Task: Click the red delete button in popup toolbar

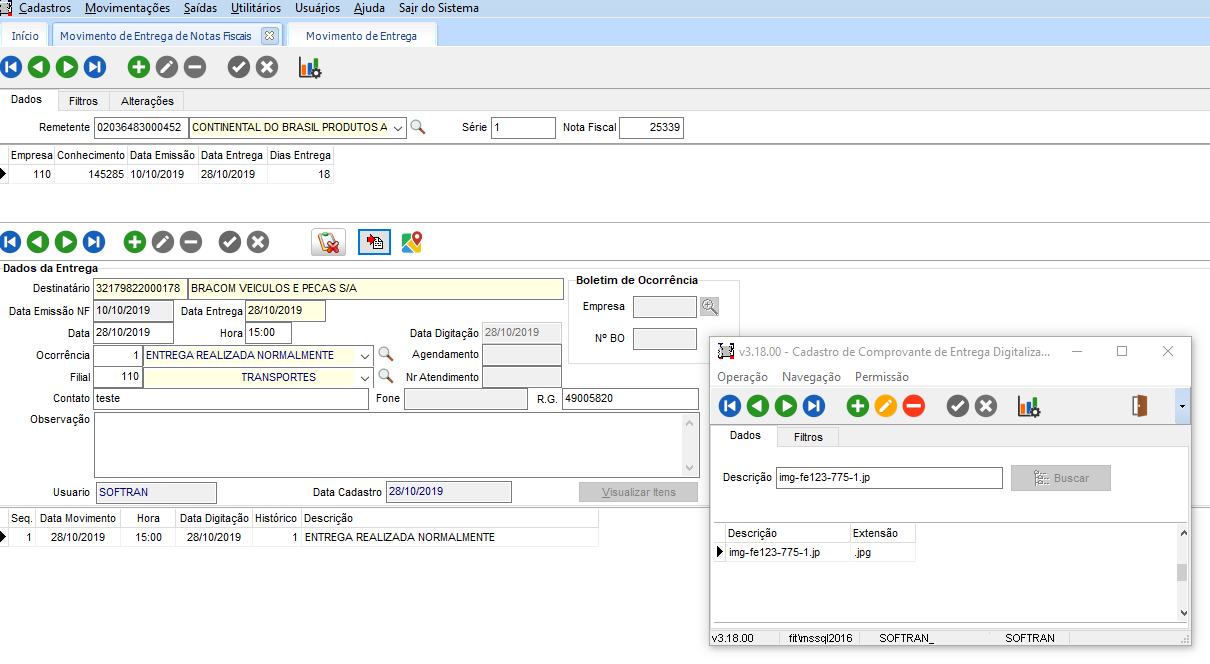Action: pos(914,406)
